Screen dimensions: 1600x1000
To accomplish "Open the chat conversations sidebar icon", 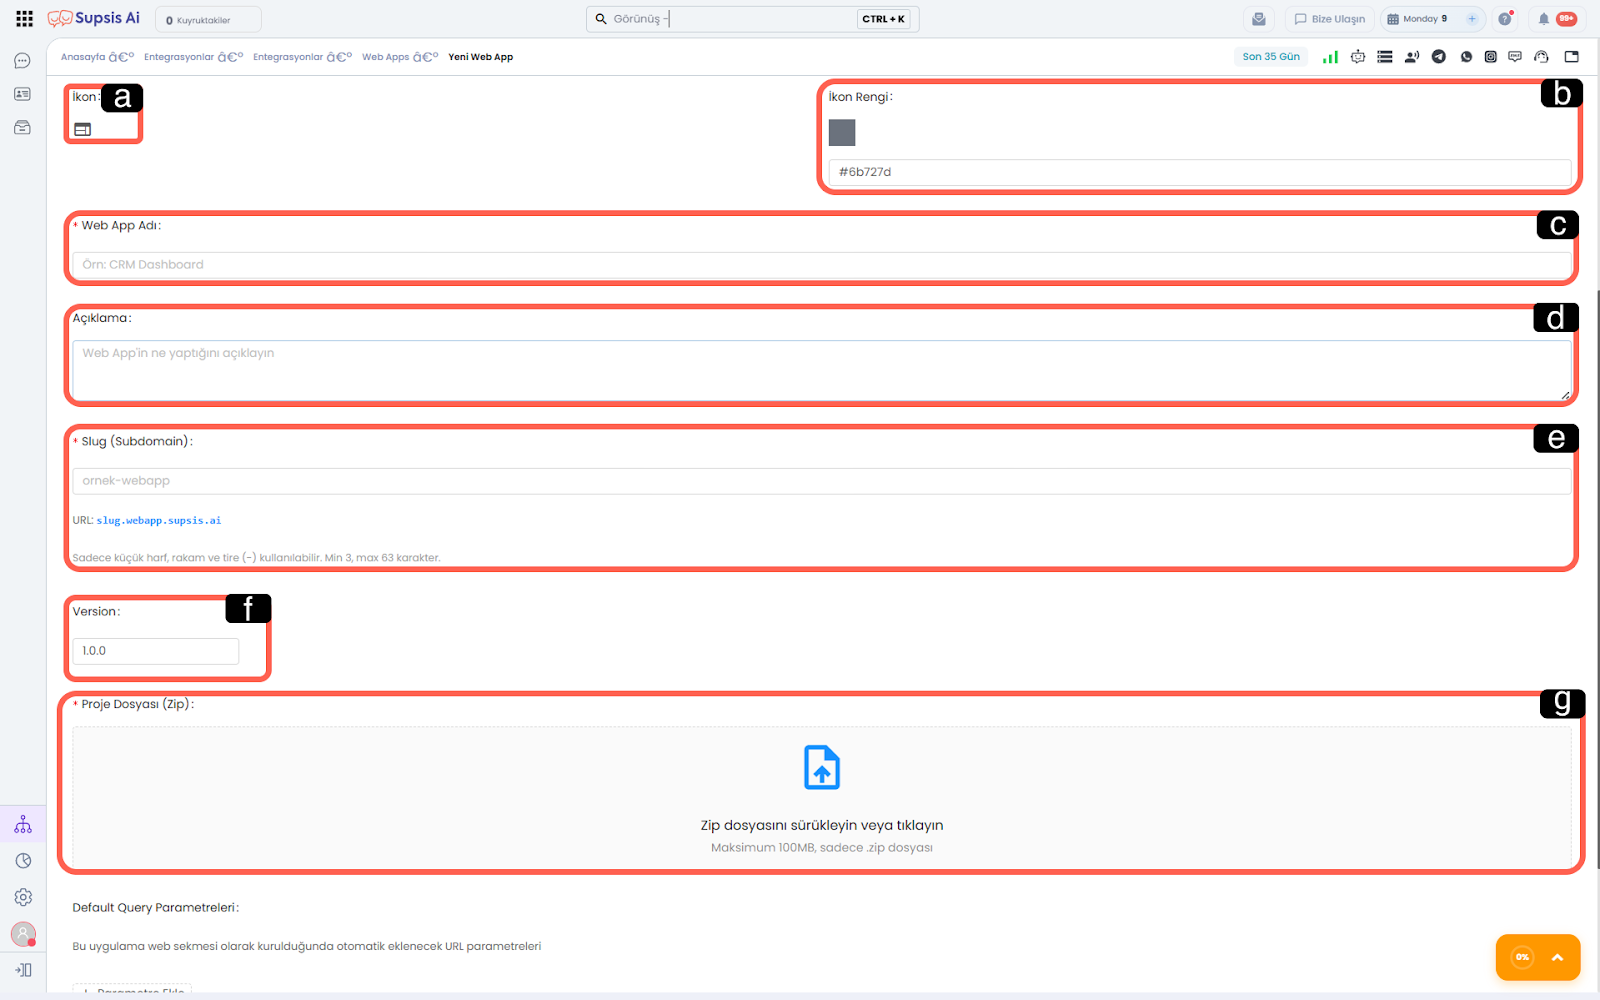I will (22, 61).
